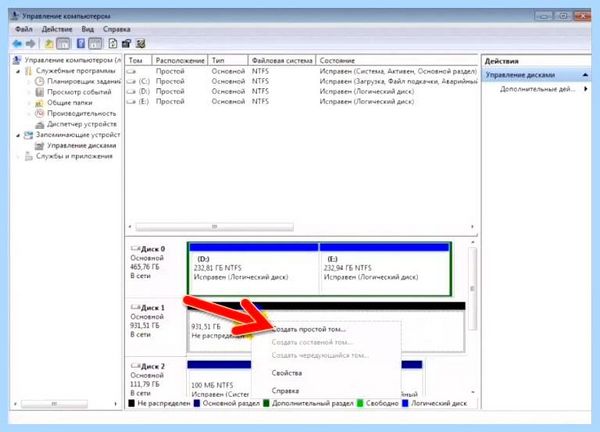Click Дополнительные действия in the Actions pane
The width and height of the screenshot is (600, 432).
click(x=538, y=89)
